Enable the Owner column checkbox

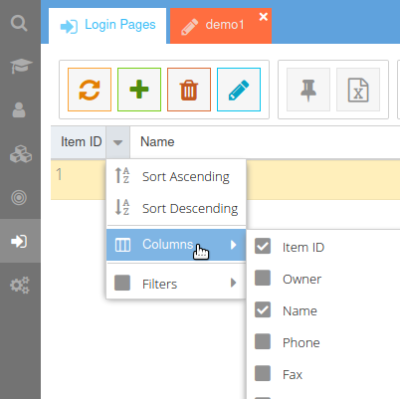[x=263, y=278]
